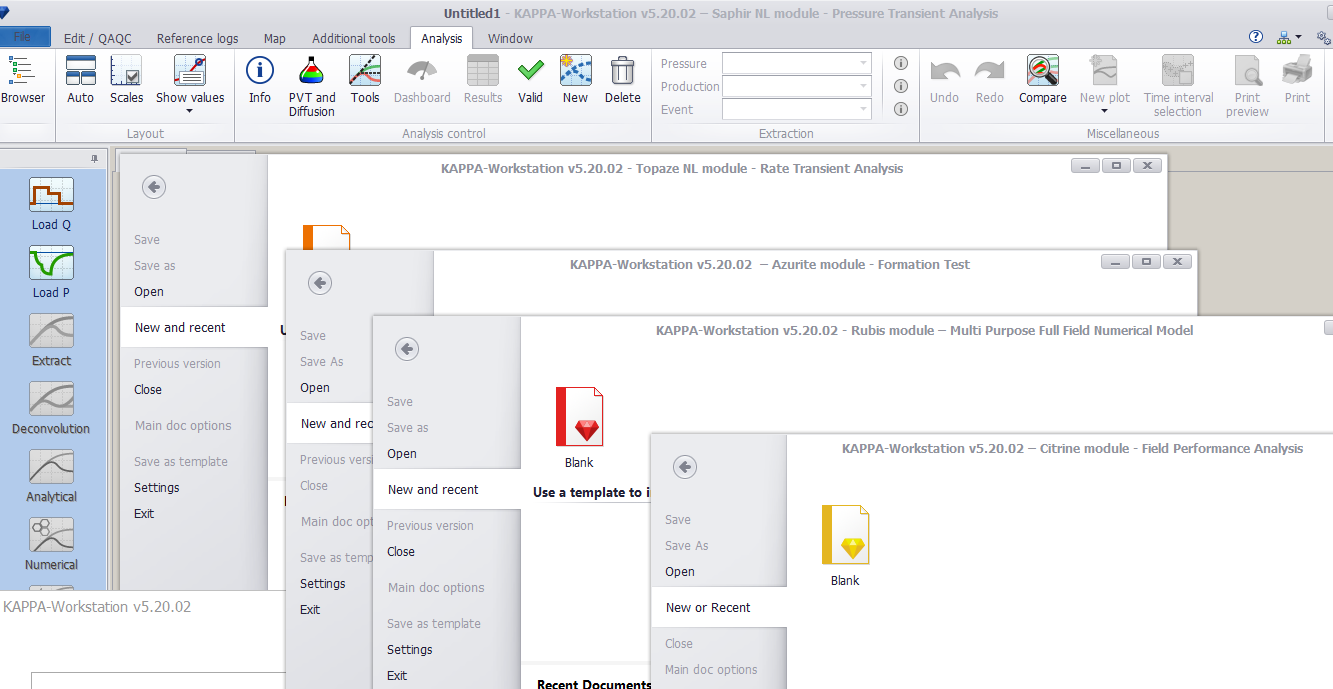The width and height of the screenshot is (1333, 689).
Task: Click the Delete trash icon
Action: (x=622, y=71)
